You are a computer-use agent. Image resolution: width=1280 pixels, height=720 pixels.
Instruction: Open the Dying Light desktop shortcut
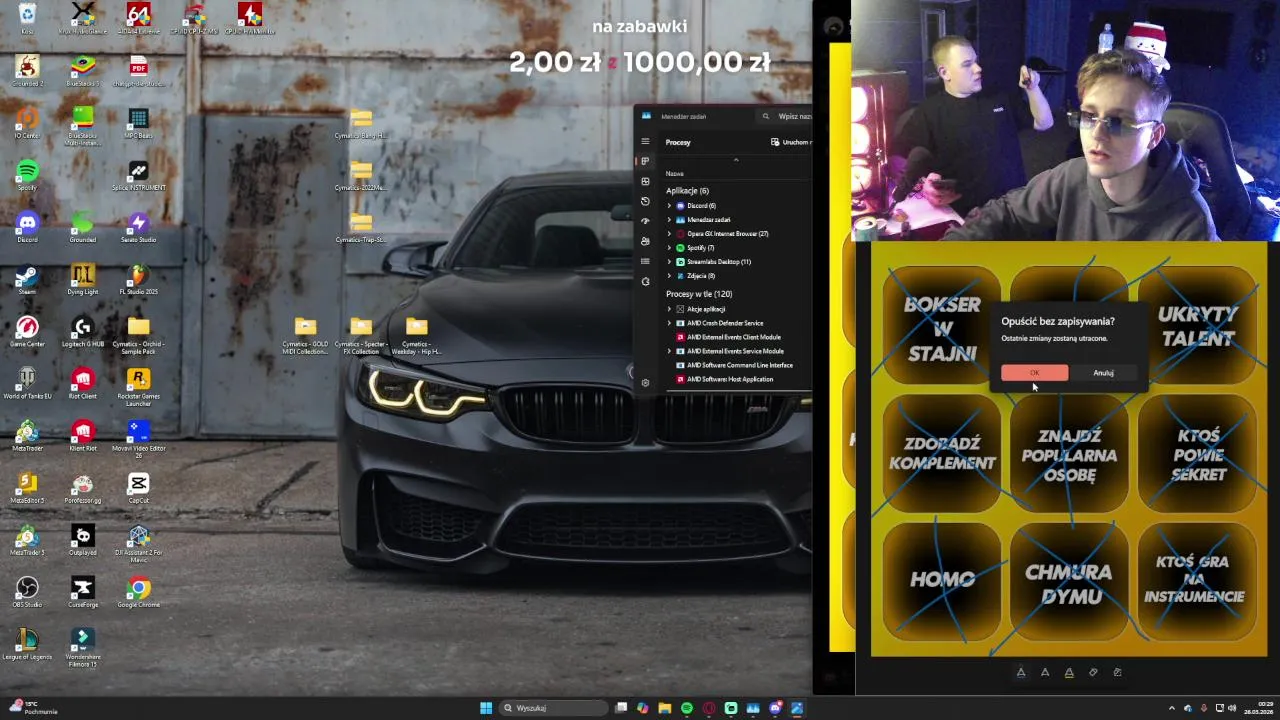[83, 278]
